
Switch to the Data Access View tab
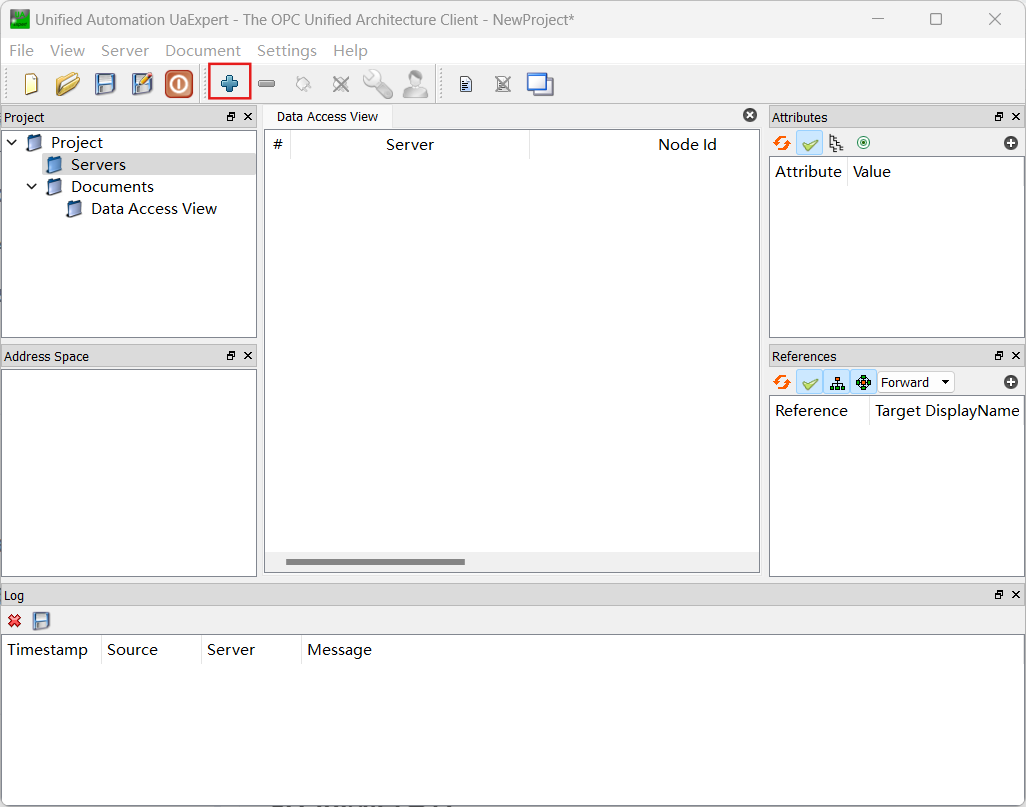pyautogui.click(x=327, y=117)
